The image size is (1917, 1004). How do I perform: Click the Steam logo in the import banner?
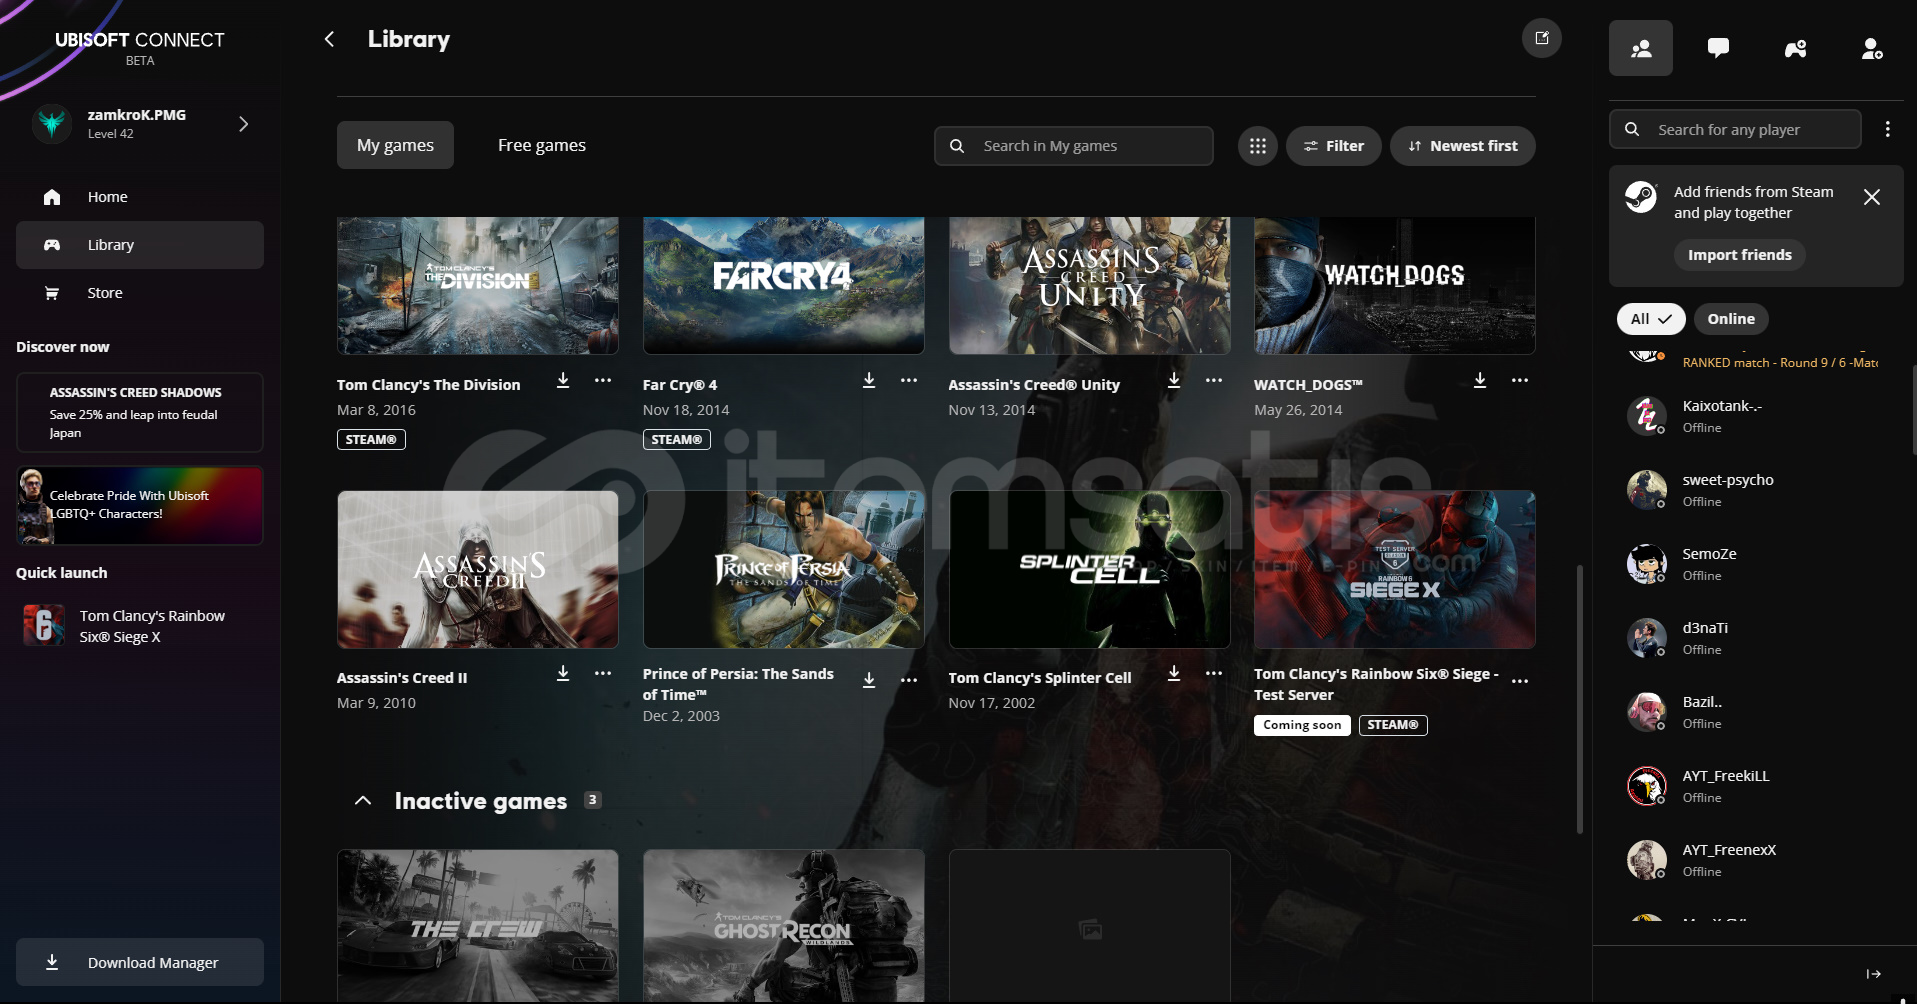click(x=1641, y=197)
